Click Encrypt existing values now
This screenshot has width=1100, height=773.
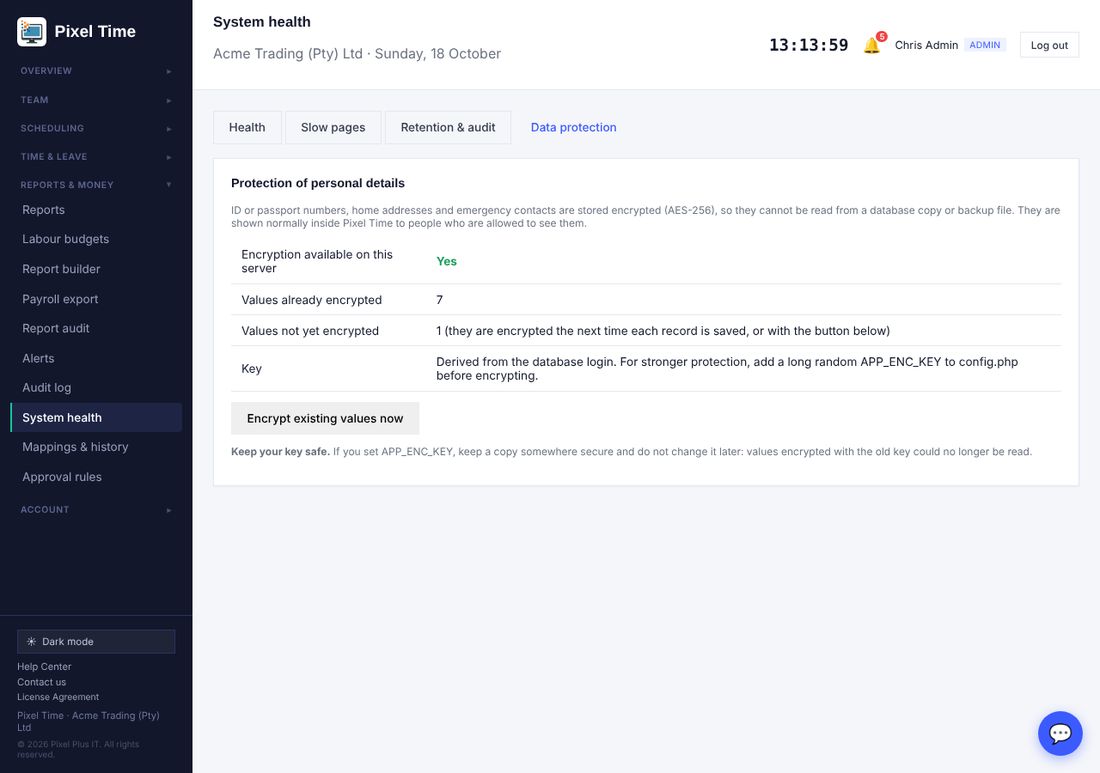pos(325,418)
